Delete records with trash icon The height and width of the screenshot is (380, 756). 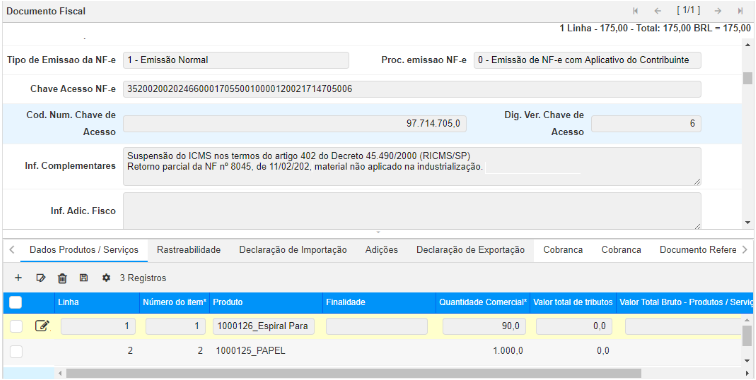pyautogui.click(x=62, y=278)
